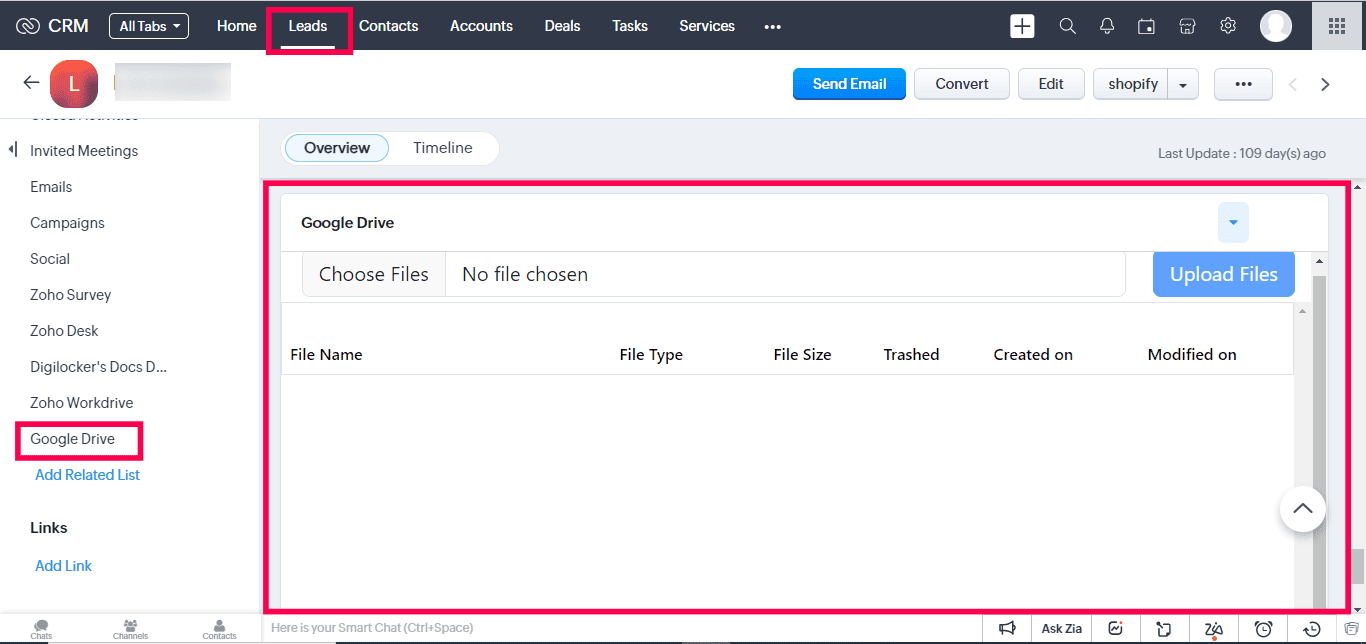
Task: Click the Add Link link
Action: [64, 566]
